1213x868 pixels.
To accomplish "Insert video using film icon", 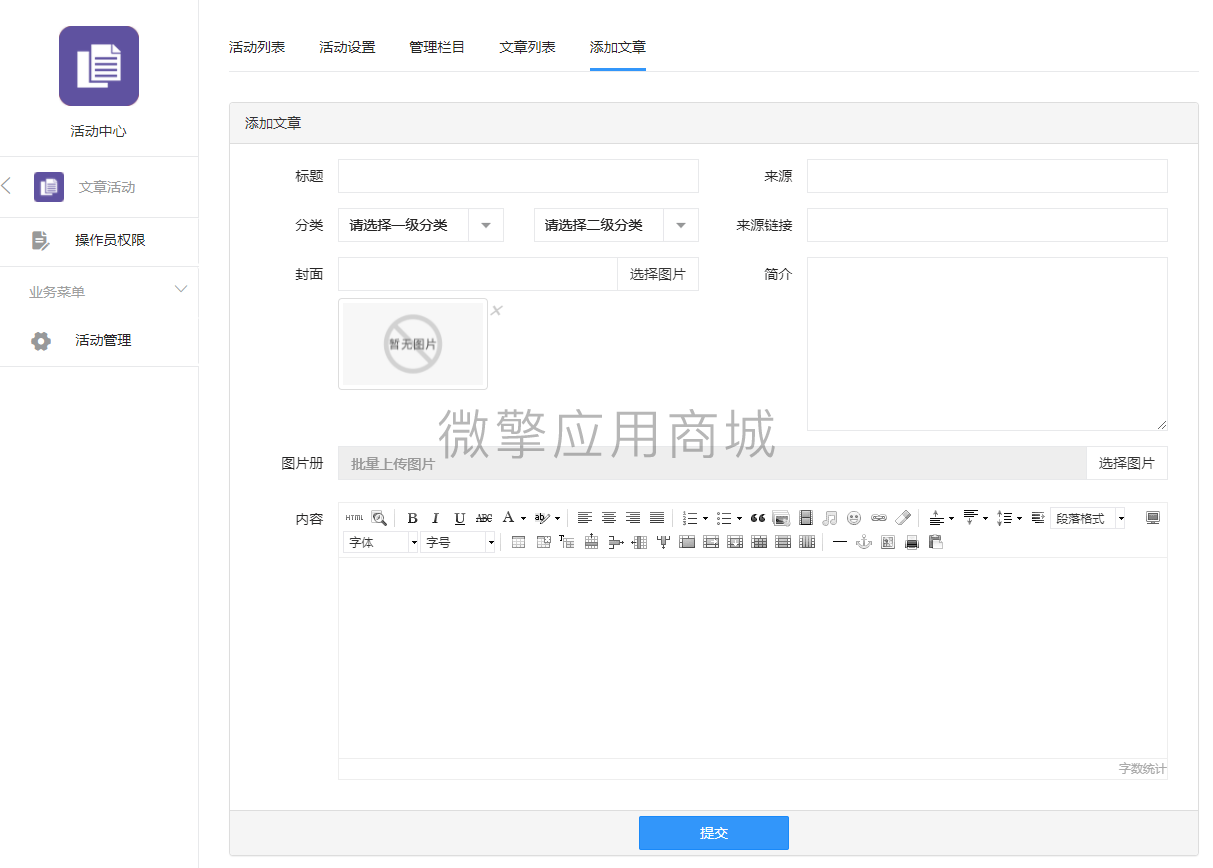I will point(806,518).
